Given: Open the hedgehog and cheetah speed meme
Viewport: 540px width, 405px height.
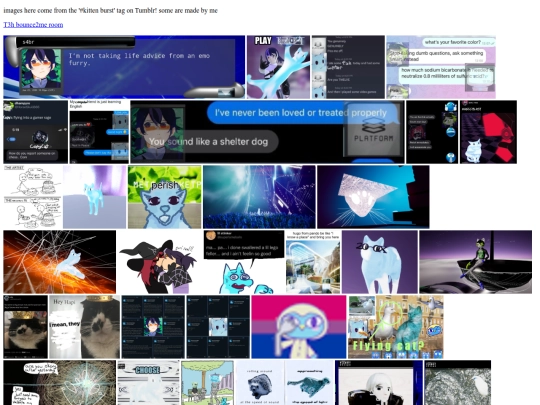Looking at the screenshot, I should pos(284,383).
